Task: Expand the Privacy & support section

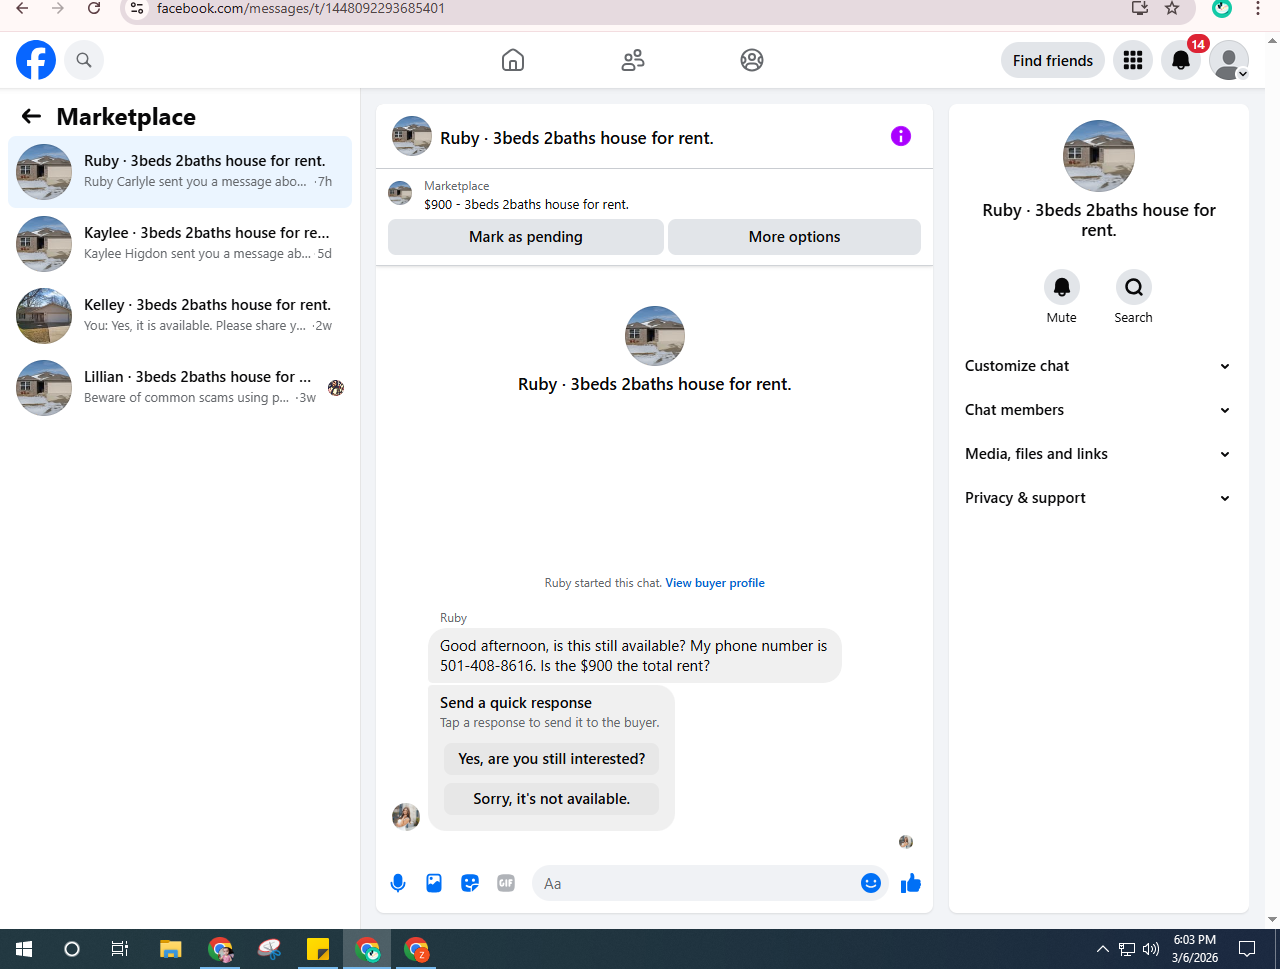Action: [x=1098, y=498]
